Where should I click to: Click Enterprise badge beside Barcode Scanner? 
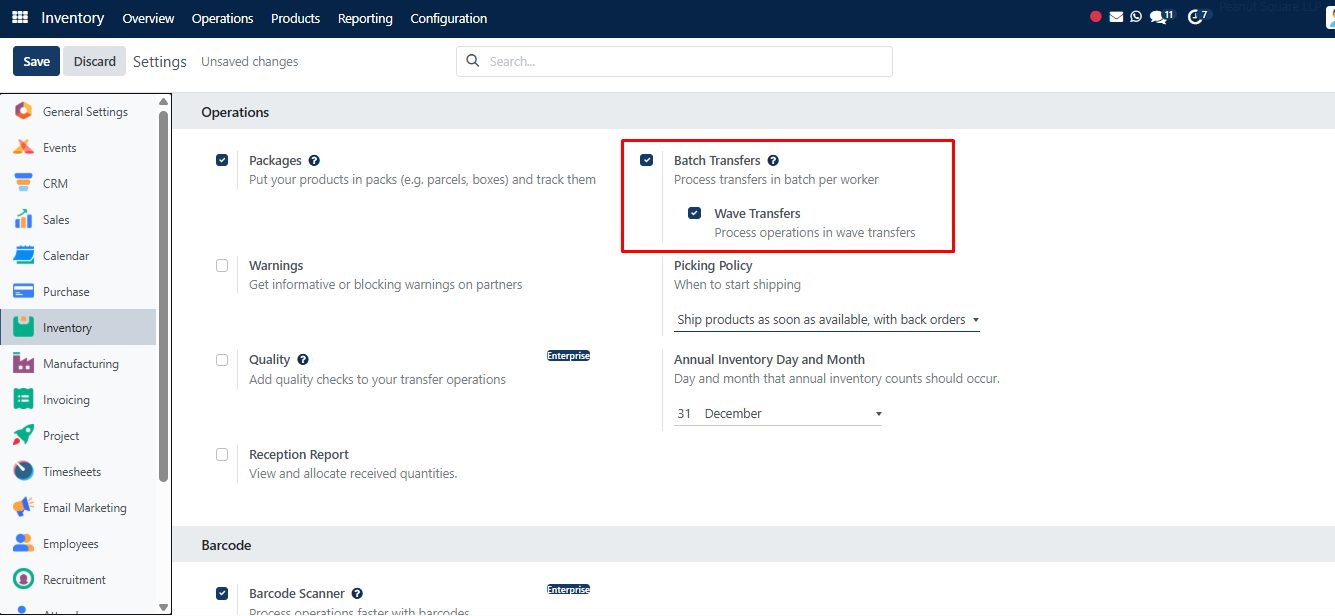(568, 589)
